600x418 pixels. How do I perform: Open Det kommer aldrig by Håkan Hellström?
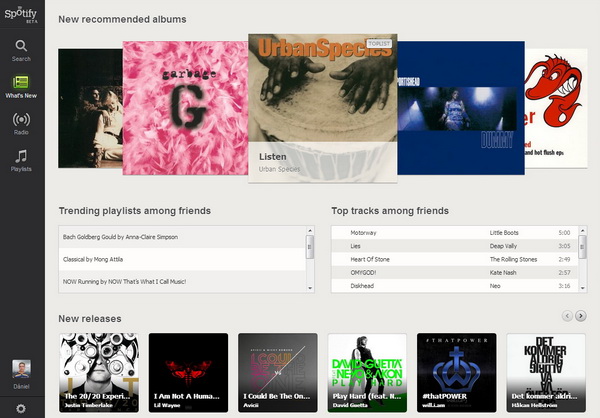click(x=546, y=372)
